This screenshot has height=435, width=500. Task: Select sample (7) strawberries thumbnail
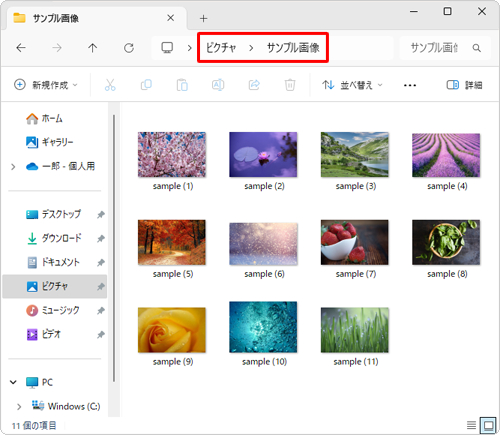pos(355,242)
